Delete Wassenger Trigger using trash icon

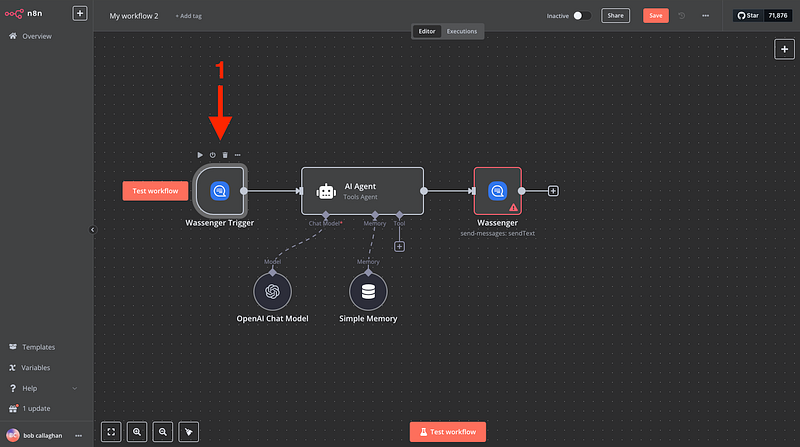coord(225,155)
